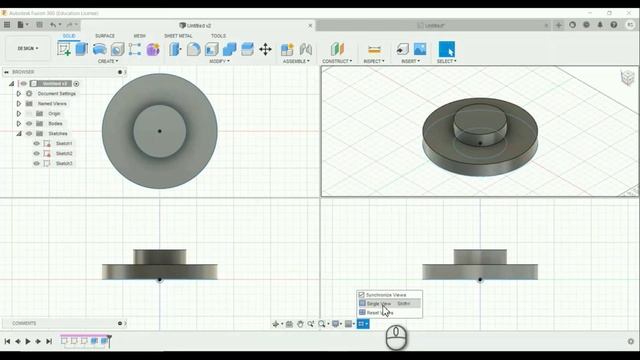Open the CONSTRUCT menu dropdown

[337, 61]
